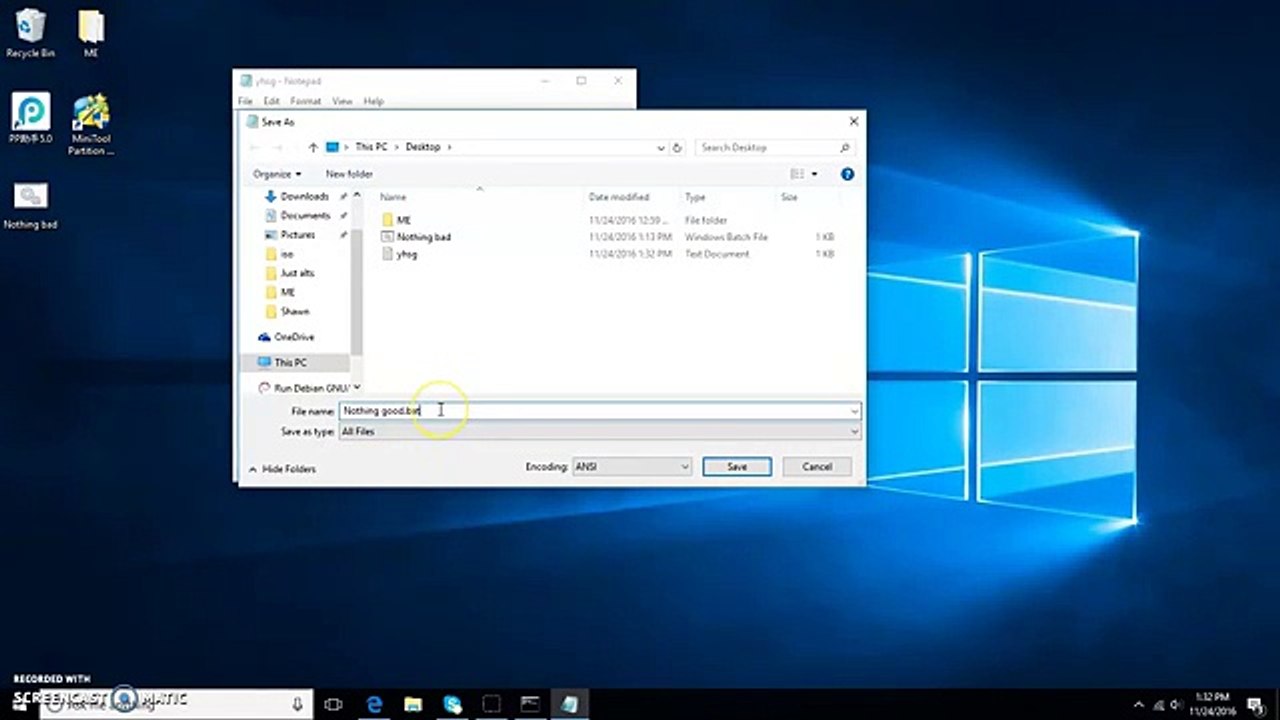The height and width of the screenshot is (720, 1280).
Task: Open Notepad's Format menu
Action: coord(305,101)
